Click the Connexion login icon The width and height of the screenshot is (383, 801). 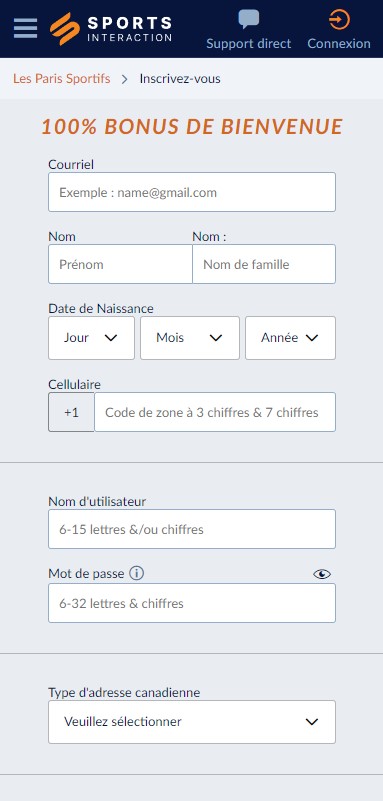click(339, 20)
